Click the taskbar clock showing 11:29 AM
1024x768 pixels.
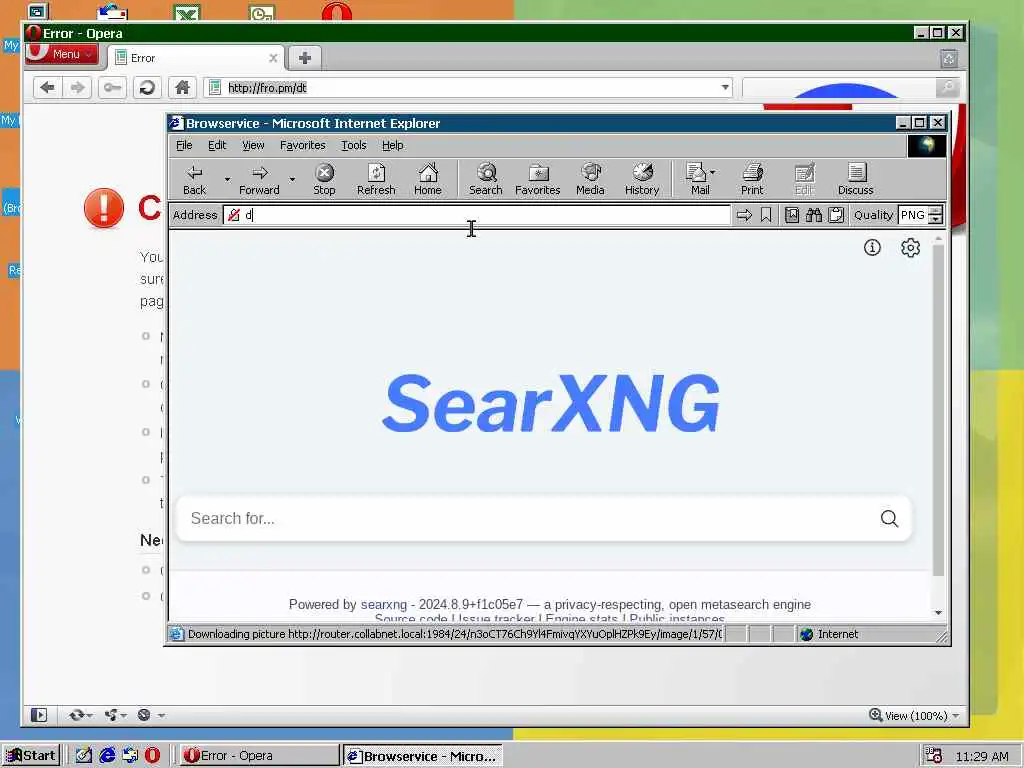point(982,756)
